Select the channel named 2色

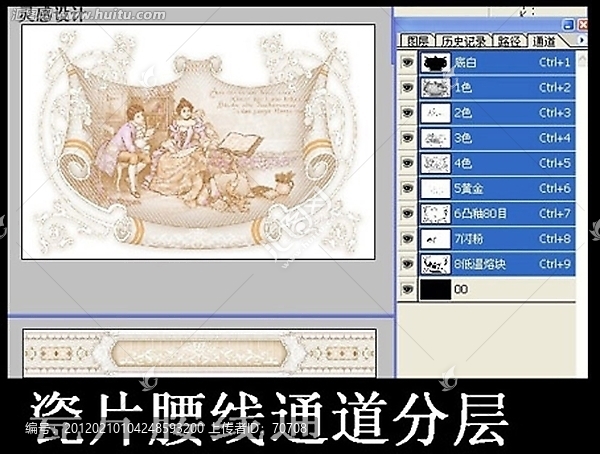pos(463,113)
